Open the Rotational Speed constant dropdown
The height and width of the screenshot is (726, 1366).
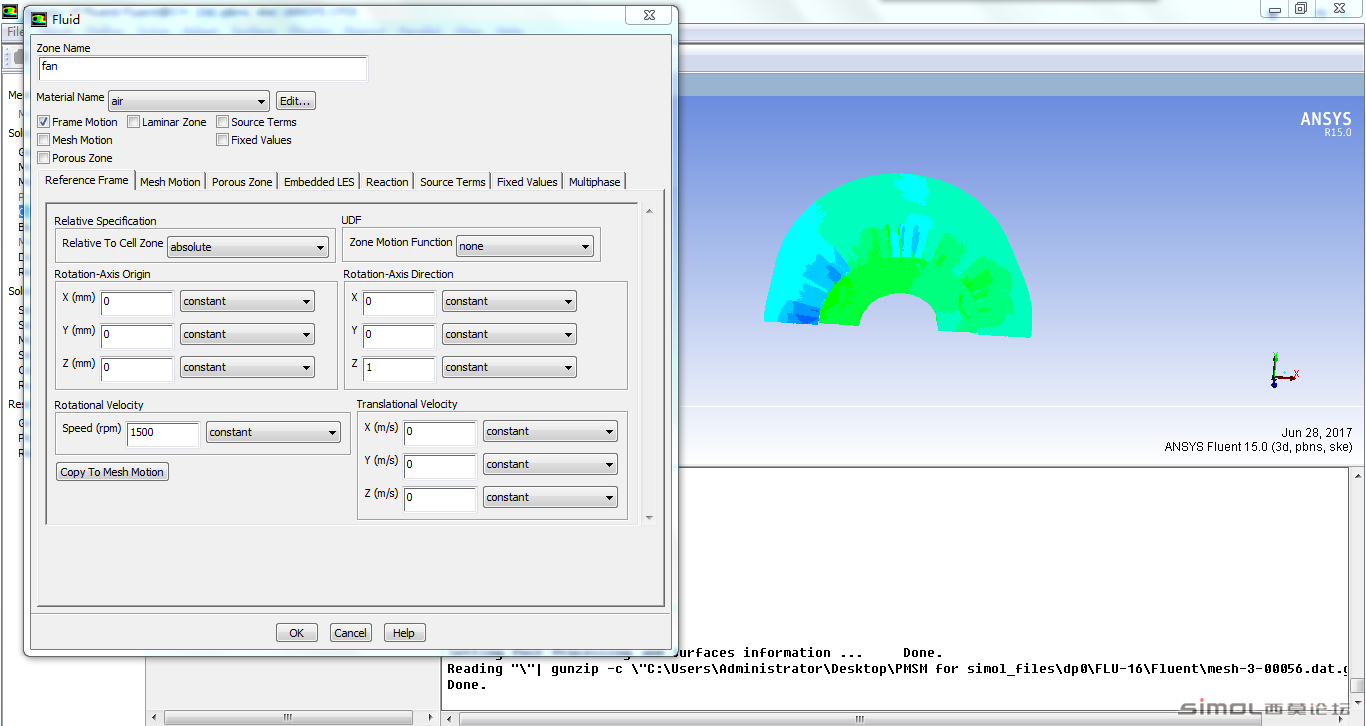[273, 432]
